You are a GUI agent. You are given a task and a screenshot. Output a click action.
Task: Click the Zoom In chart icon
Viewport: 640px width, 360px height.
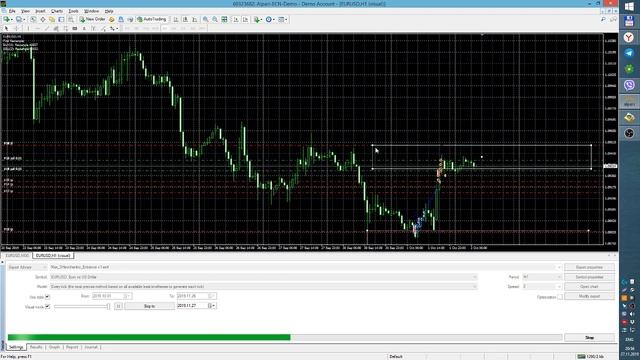(205, 19)
